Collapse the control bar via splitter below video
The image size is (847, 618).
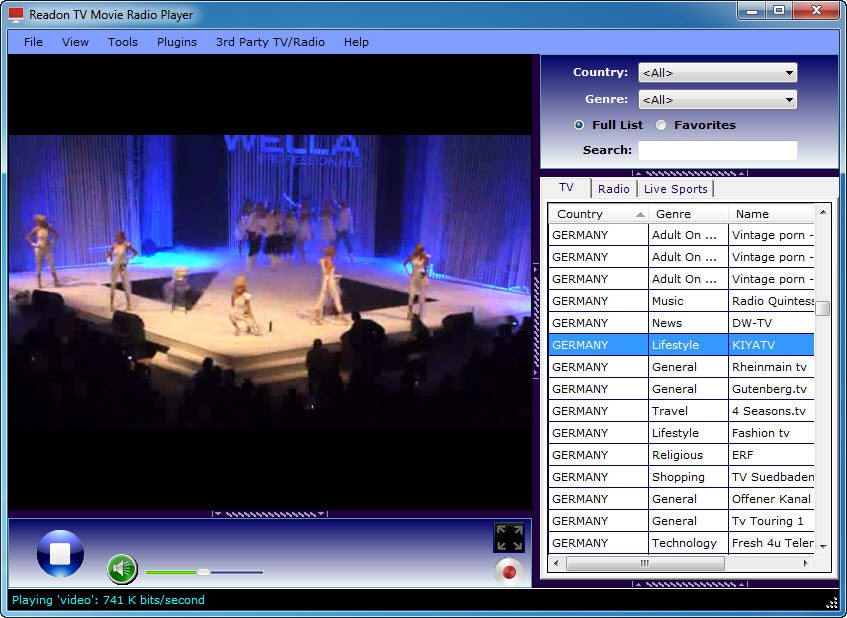(x=270, y=514)
